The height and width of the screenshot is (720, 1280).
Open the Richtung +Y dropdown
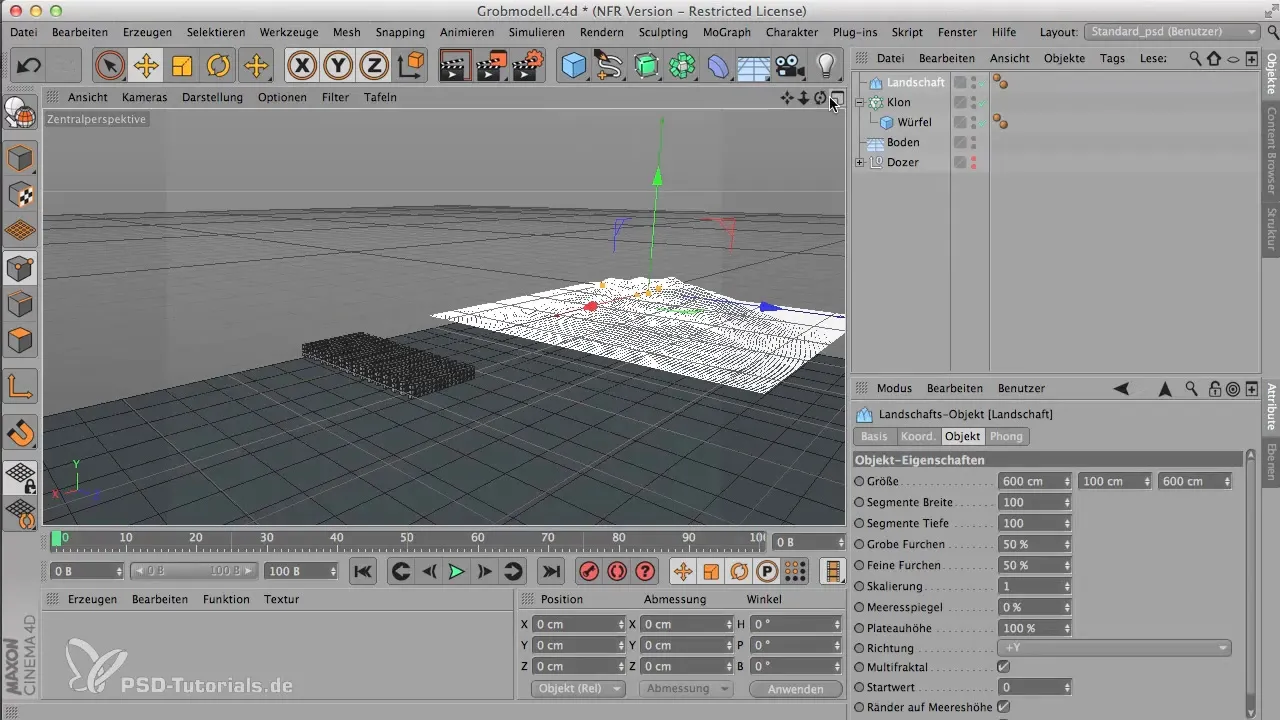point(1114,648)
